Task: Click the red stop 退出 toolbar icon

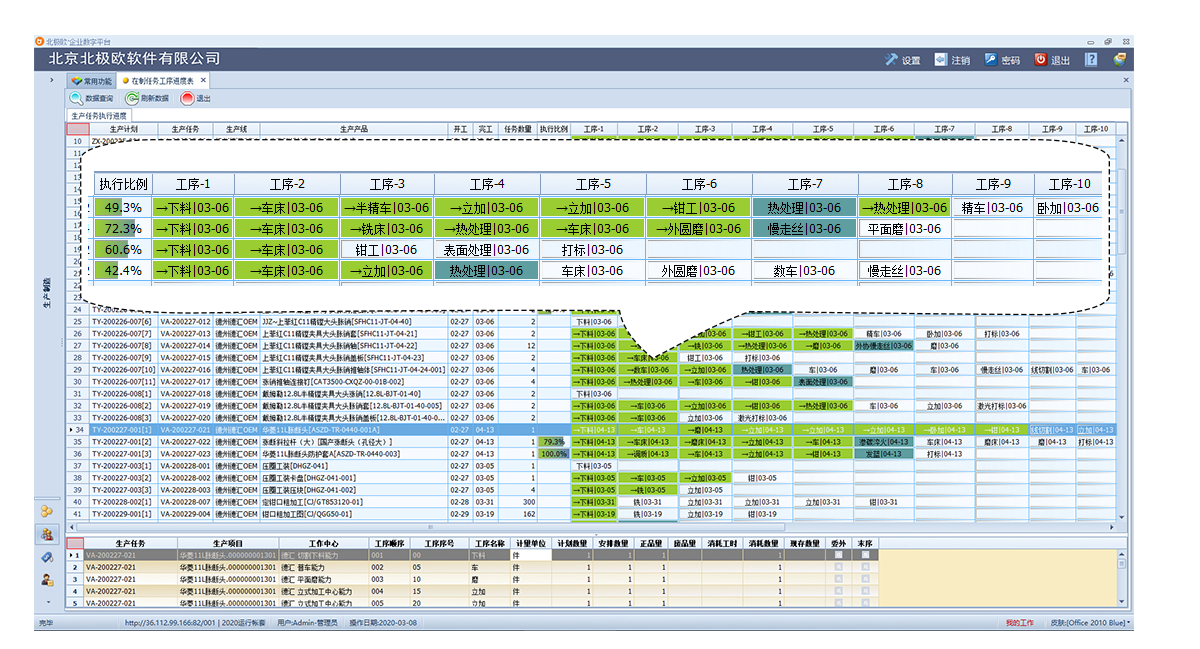Action: coord(187,98)
